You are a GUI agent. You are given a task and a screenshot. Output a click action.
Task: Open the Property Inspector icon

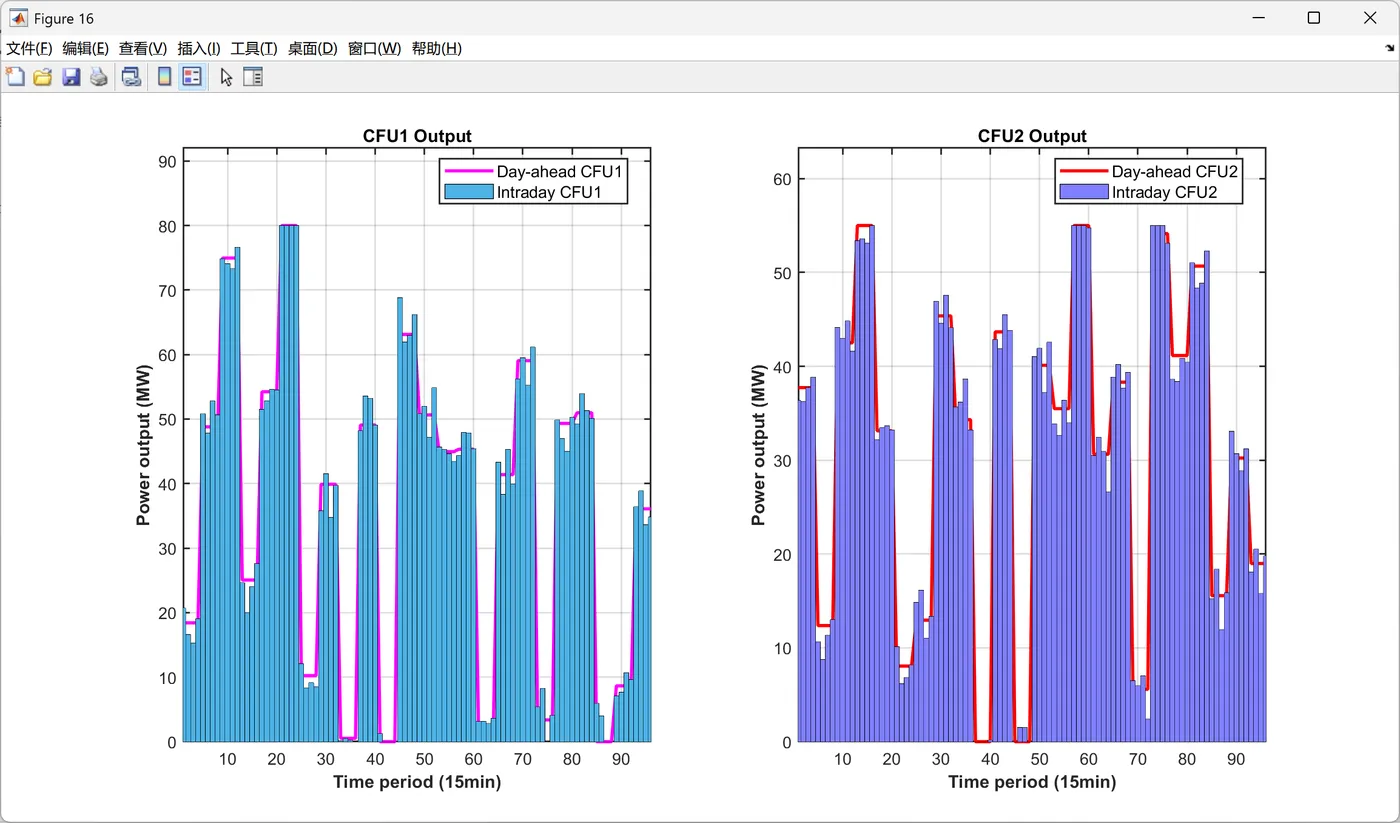tap(253, 77)
